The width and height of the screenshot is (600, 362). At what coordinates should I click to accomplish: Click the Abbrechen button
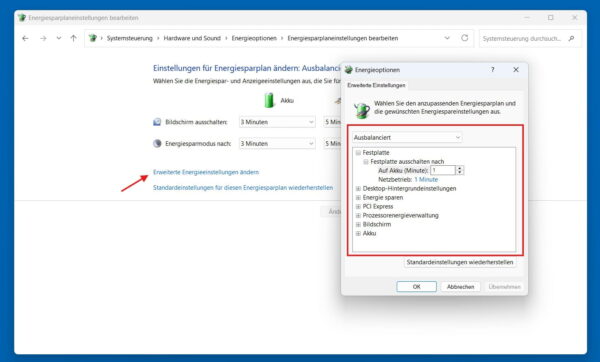coord(460,287)
